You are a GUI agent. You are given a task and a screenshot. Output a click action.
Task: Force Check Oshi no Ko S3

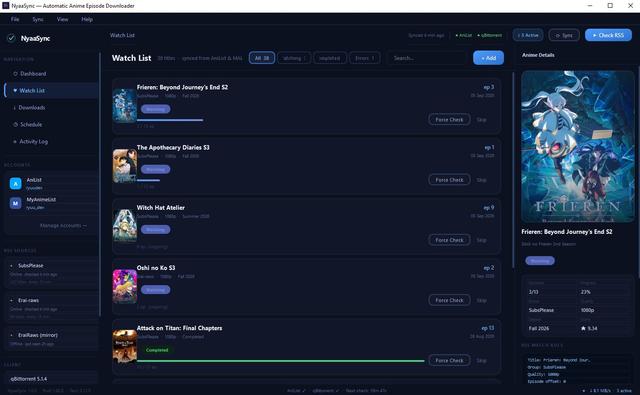pos(449,300)
